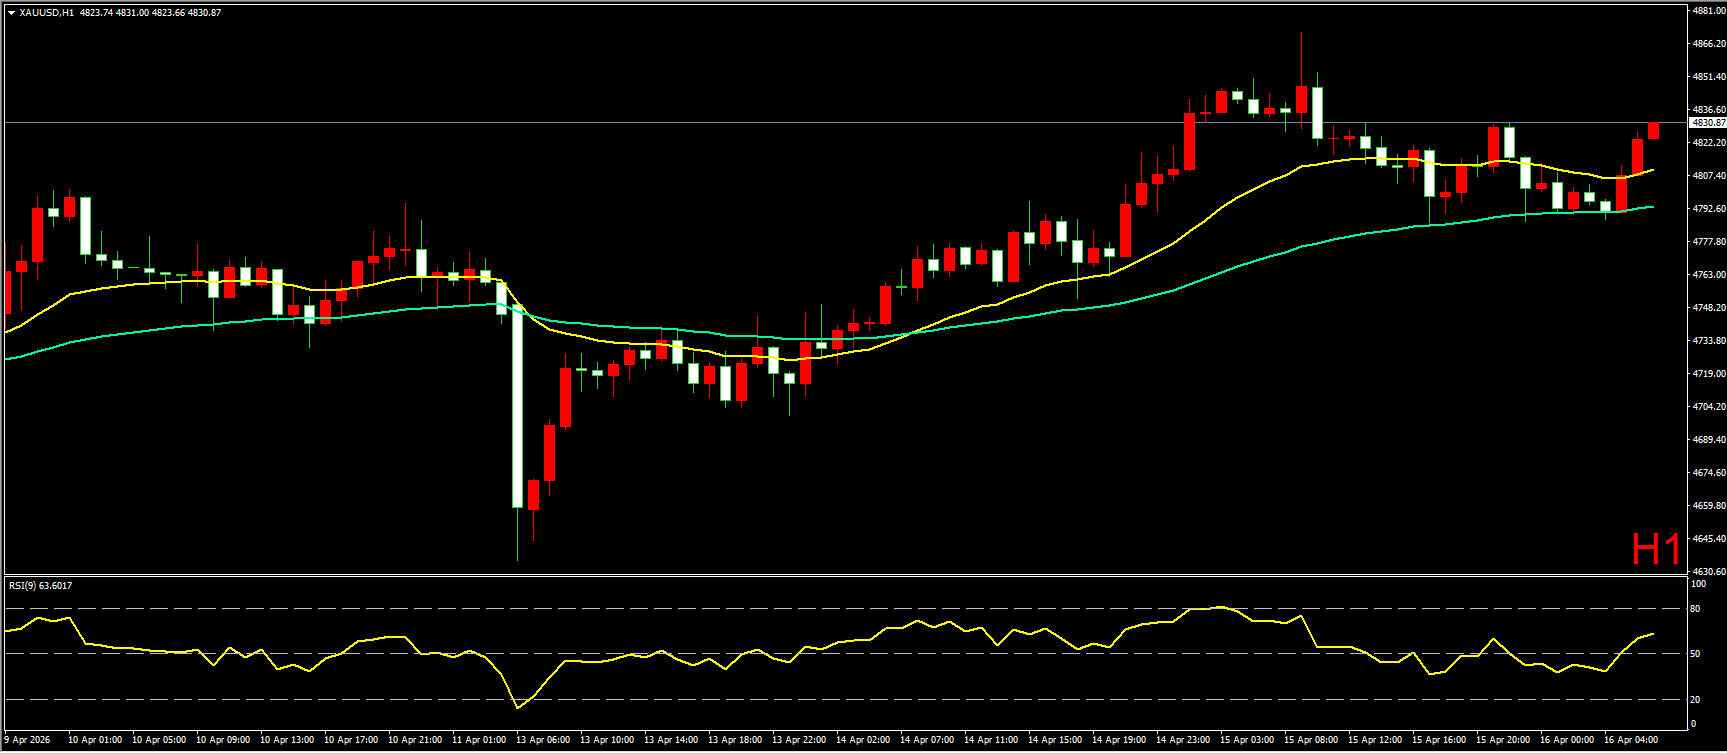Click the latest red candlestick at the current price
1727x753 pixels.
coord(1653,131)
